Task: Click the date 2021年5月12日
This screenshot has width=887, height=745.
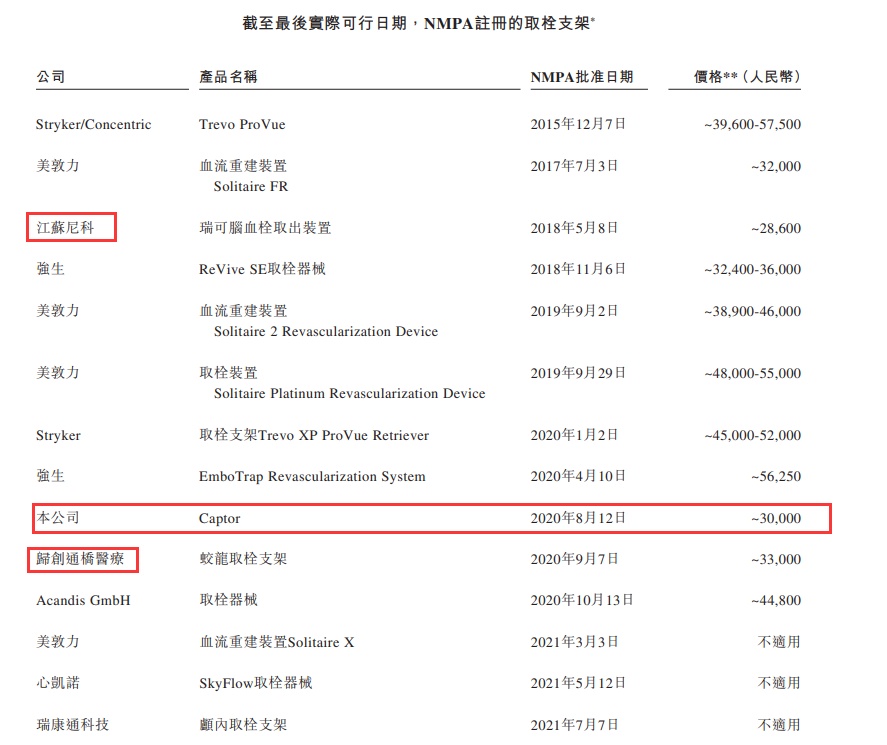Action: tap(578, 683)
